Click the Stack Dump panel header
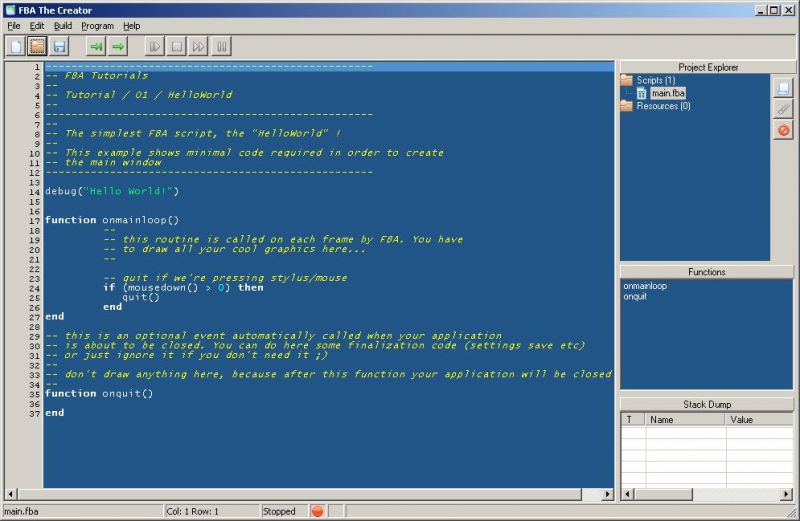This screenshot has width=800, height=521. [707, 405]
